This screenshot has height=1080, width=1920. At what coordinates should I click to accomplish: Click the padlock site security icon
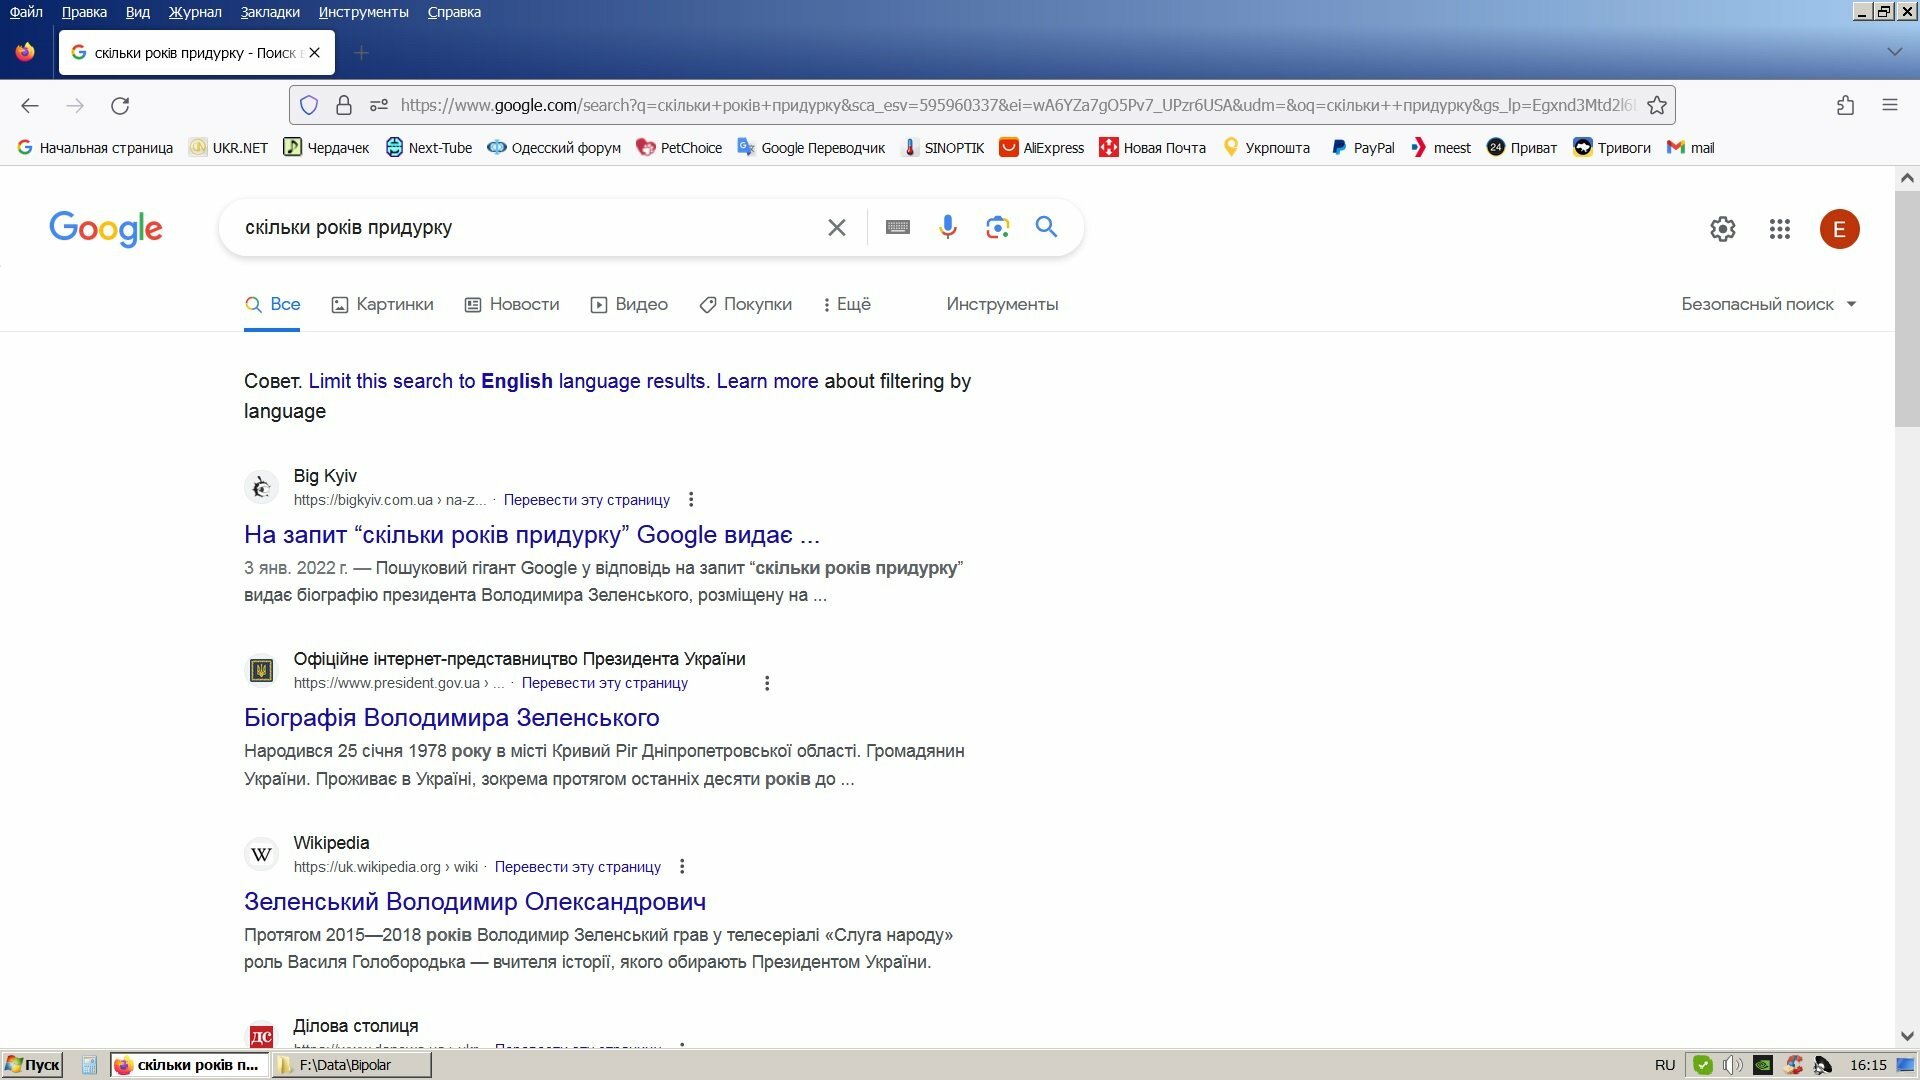pos(343,105)
